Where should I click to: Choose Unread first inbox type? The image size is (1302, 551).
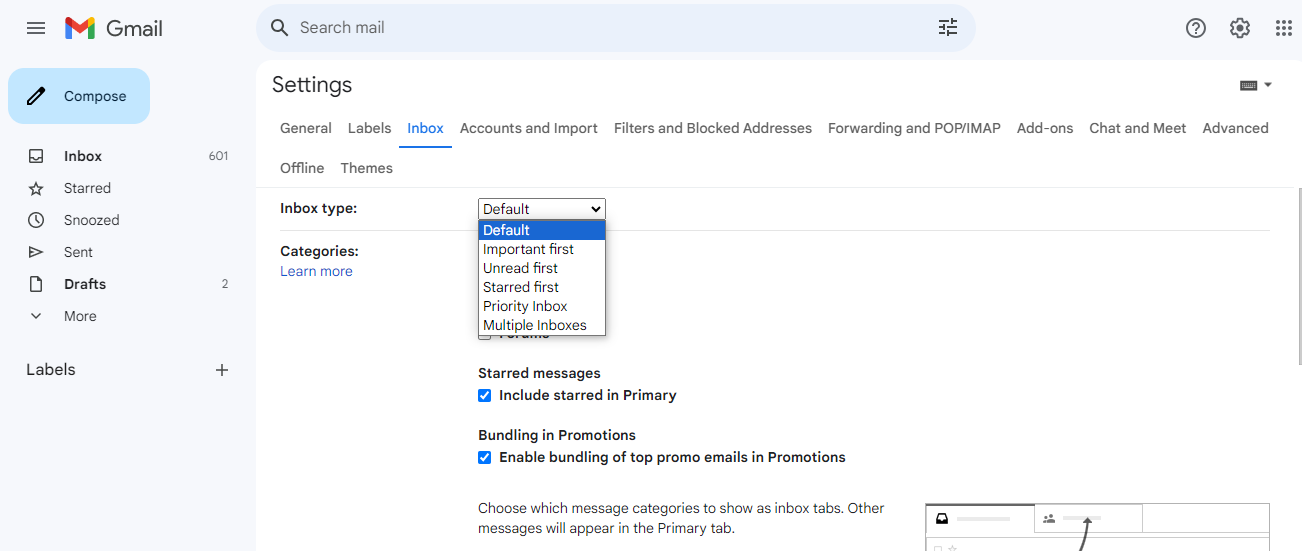click(x=542, y=268)
